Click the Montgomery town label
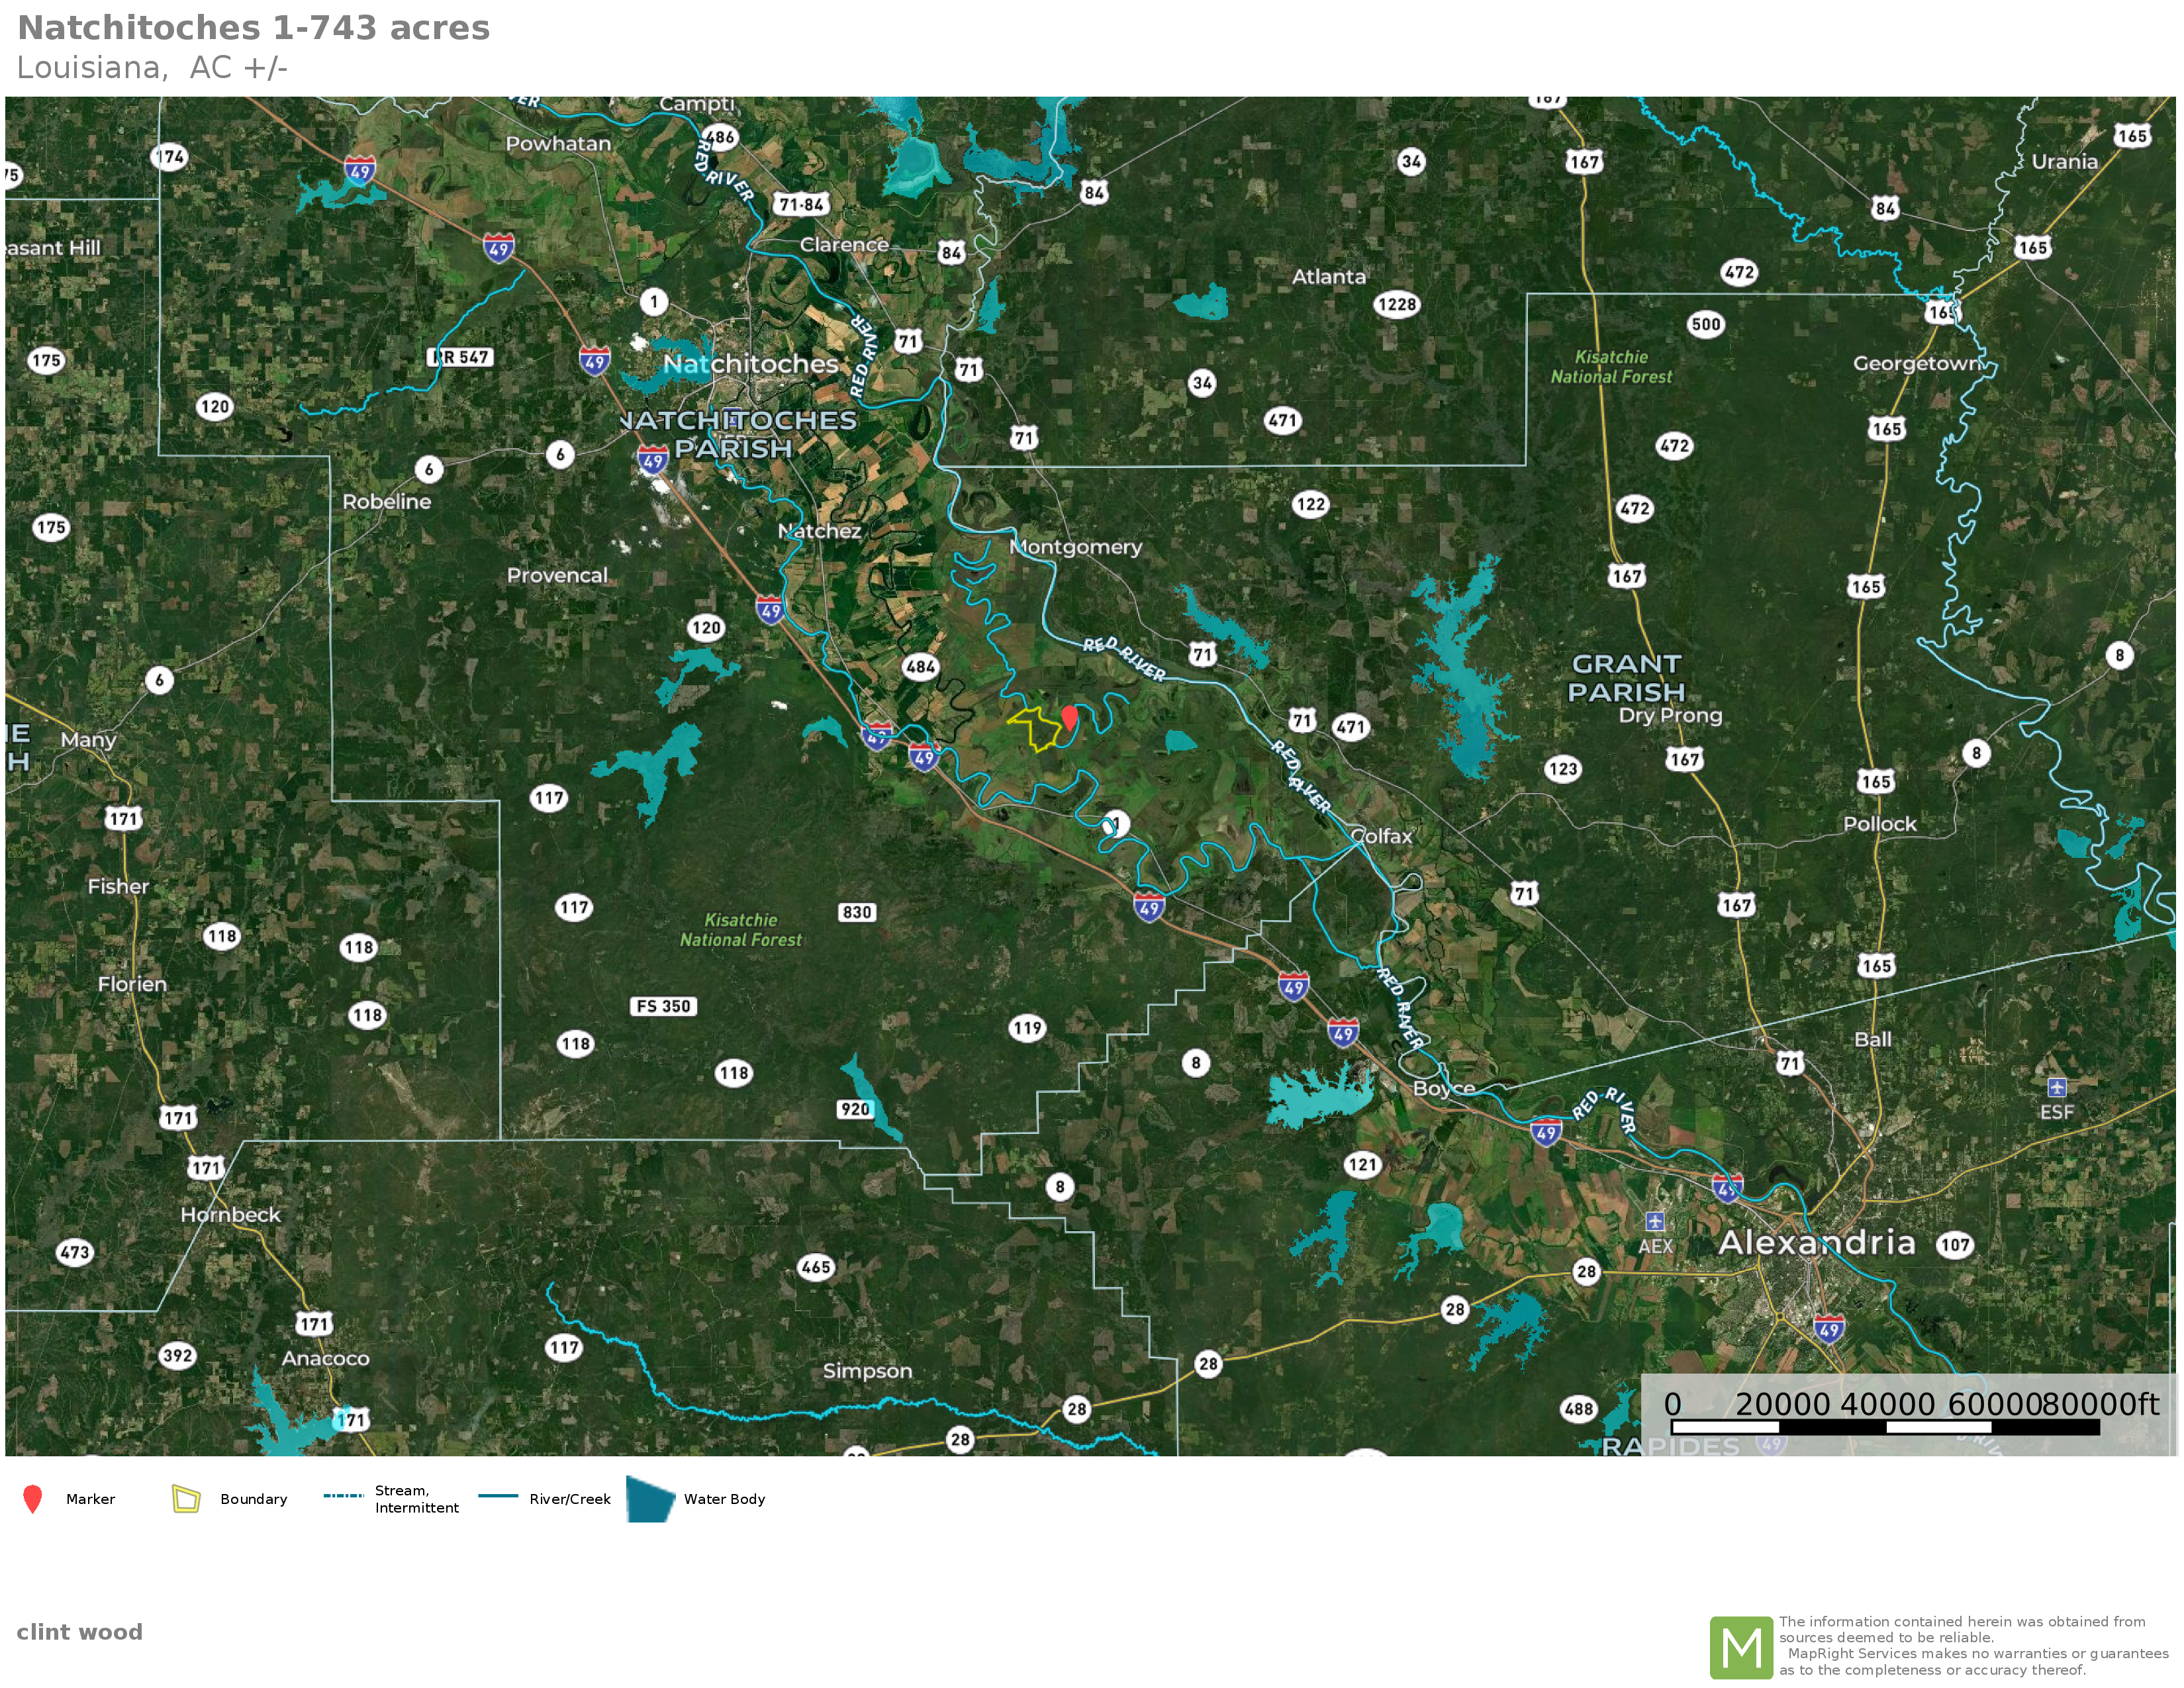2184x1688 pixels. (1075, 547)
